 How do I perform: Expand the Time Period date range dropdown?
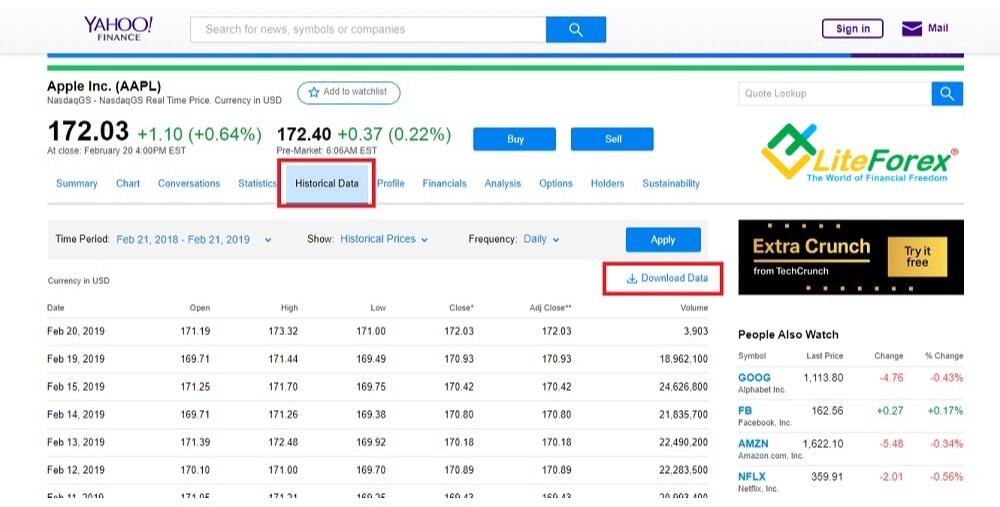[x=194, y=240]
